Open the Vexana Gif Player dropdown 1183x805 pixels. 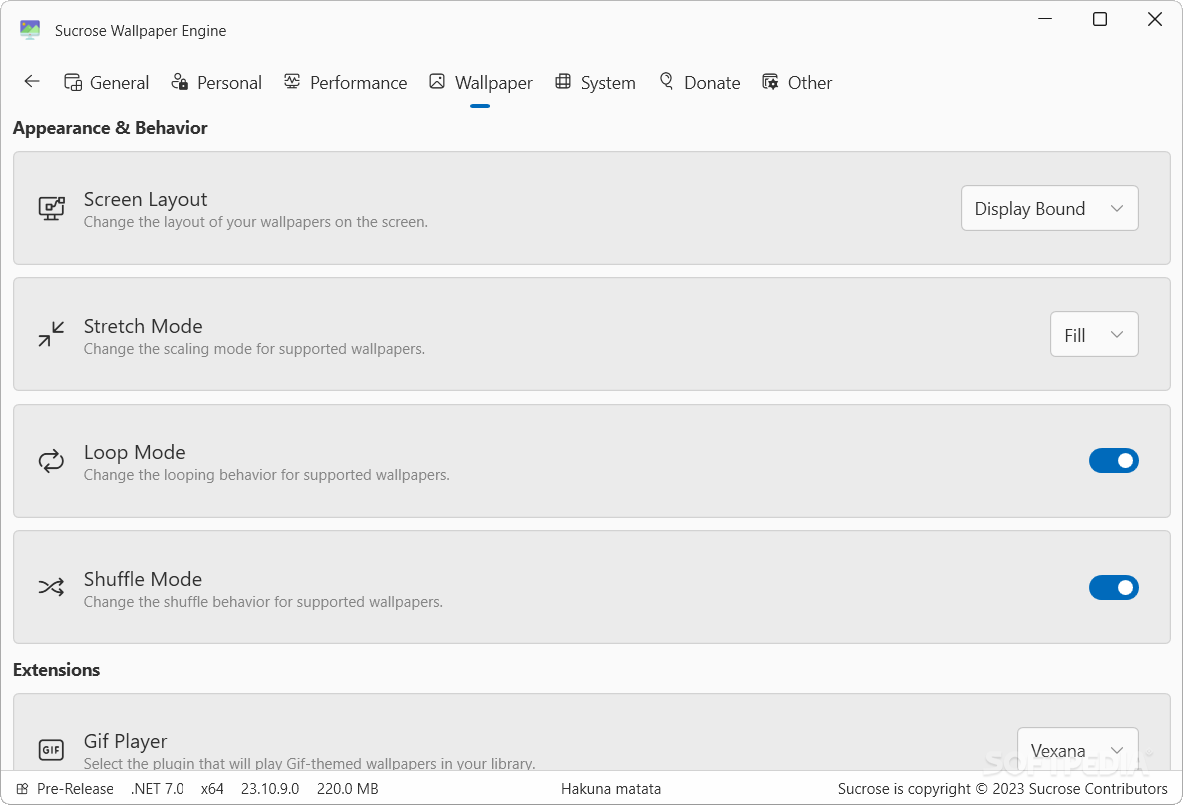pos(1077,749)
